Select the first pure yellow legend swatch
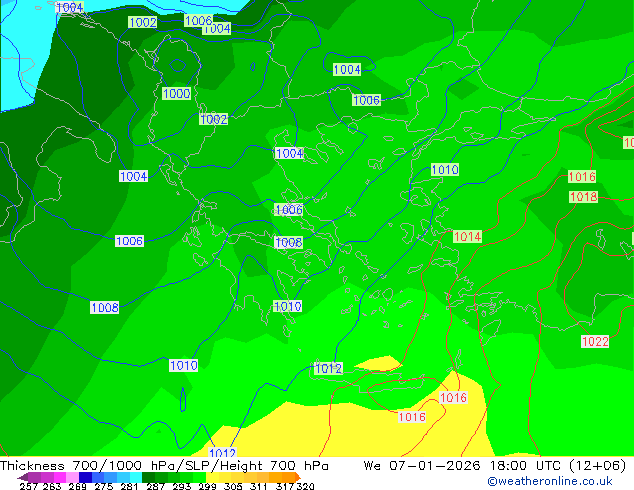The height and width of the screenshot is (490, 634). pyautogui.click(x=212, y=477)
